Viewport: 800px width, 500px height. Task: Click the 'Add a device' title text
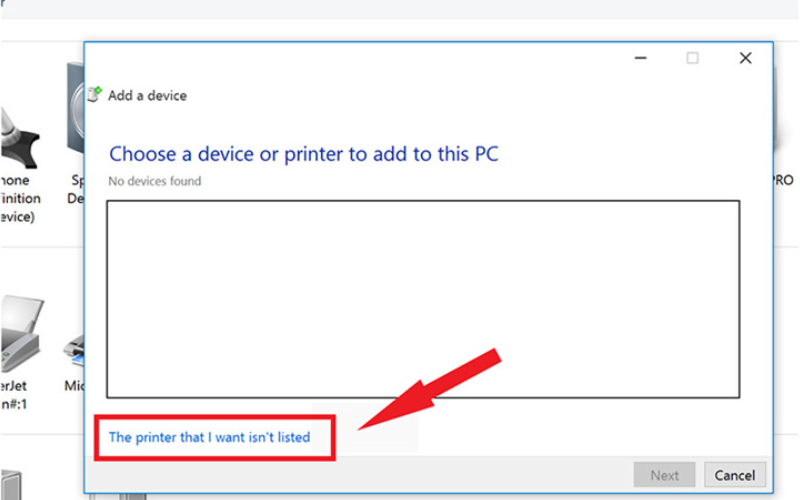(147, 96)
